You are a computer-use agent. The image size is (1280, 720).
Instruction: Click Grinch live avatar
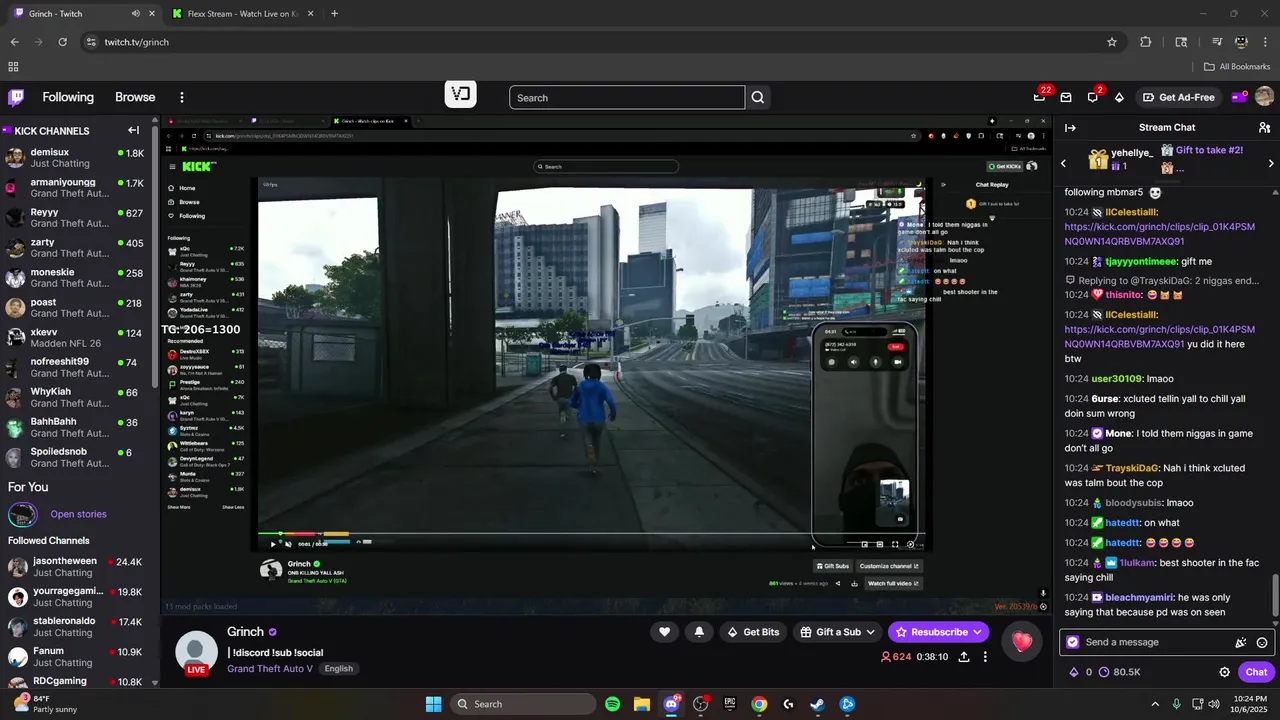click(196, 652)
